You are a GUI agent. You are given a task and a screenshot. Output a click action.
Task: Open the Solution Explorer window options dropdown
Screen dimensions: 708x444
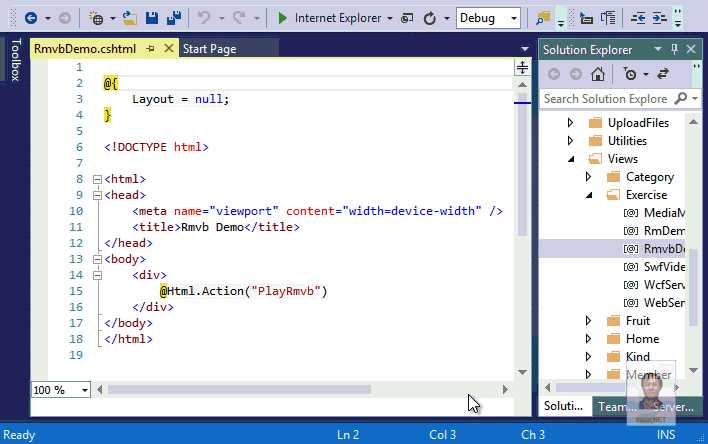click(x=657, y=49)
